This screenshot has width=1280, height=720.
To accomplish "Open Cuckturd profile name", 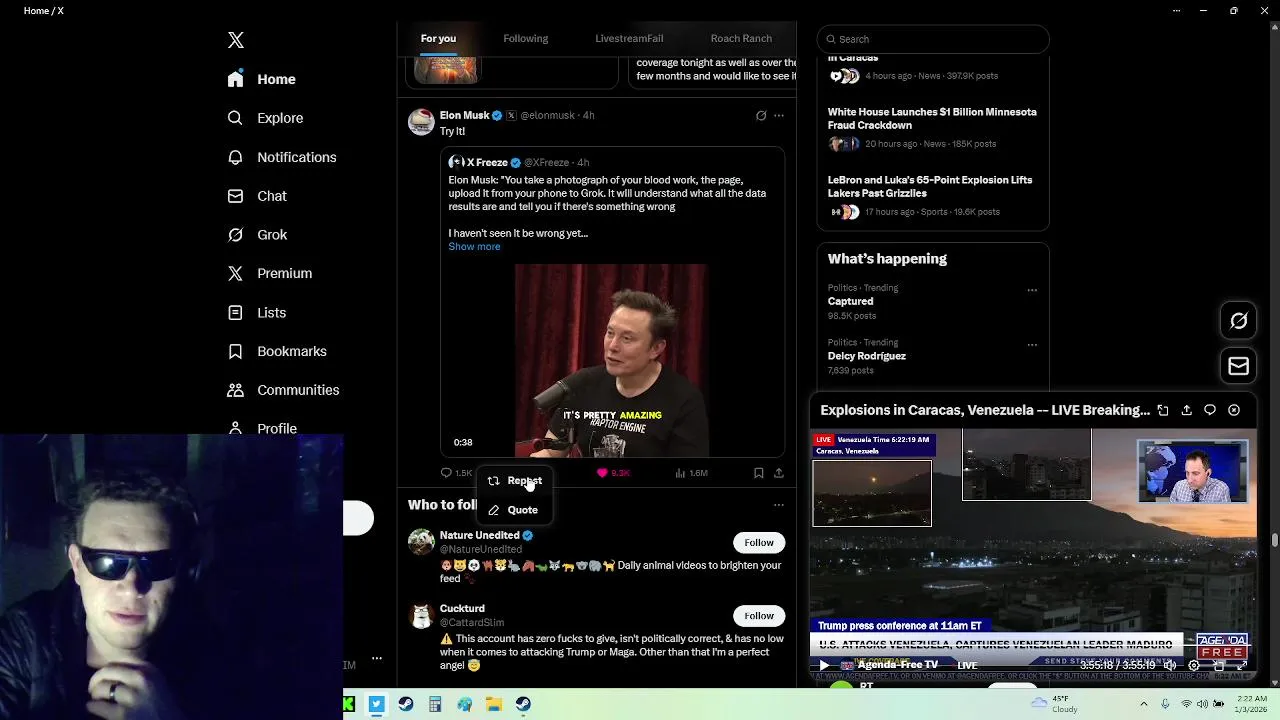I will [462, 608].
